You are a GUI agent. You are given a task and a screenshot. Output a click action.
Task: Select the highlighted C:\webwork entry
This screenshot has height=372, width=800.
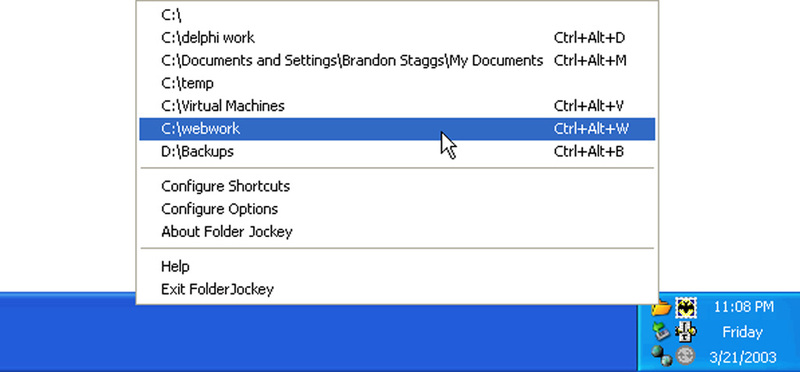tap(397, 129)
